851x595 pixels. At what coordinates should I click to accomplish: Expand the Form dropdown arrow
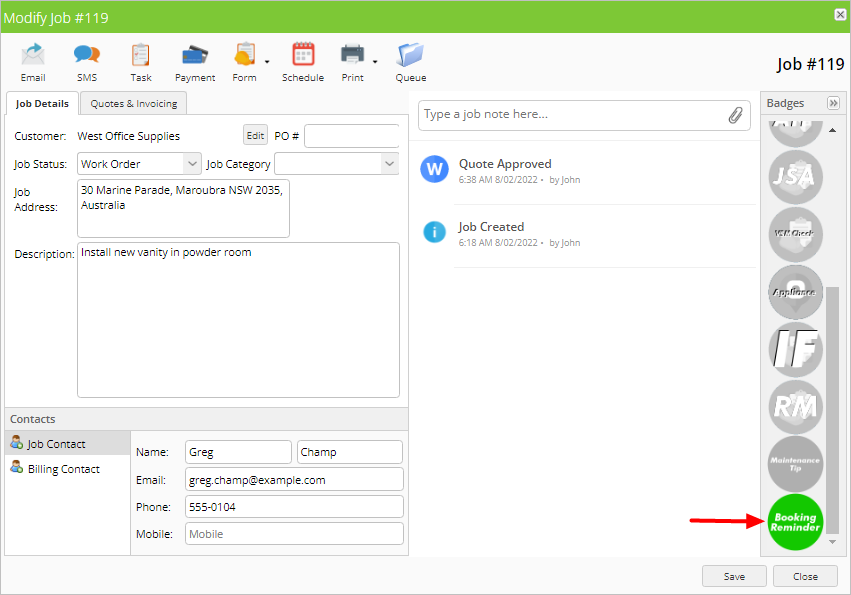click(267, 62)
